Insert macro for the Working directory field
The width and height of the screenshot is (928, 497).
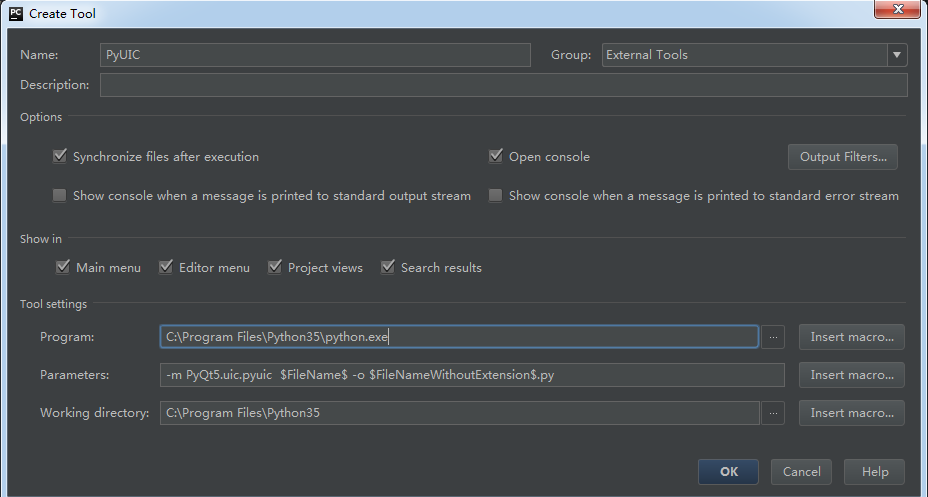pyautogui.click(x=851, y=413)
